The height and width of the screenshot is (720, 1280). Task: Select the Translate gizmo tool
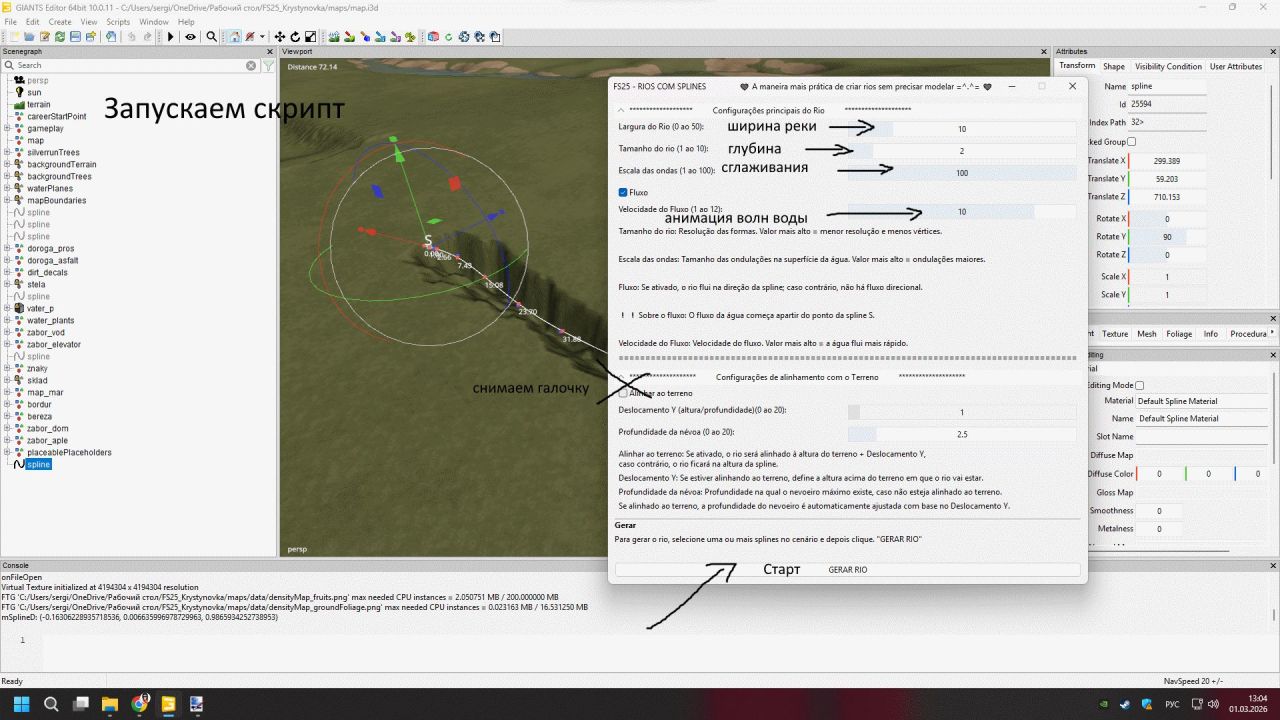point(282,36)
